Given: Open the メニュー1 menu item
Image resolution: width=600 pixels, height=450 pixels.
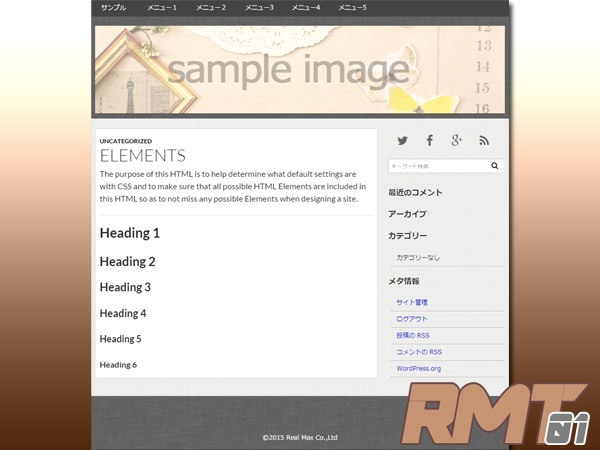Looking at the screenshot, I should (162, 8).
